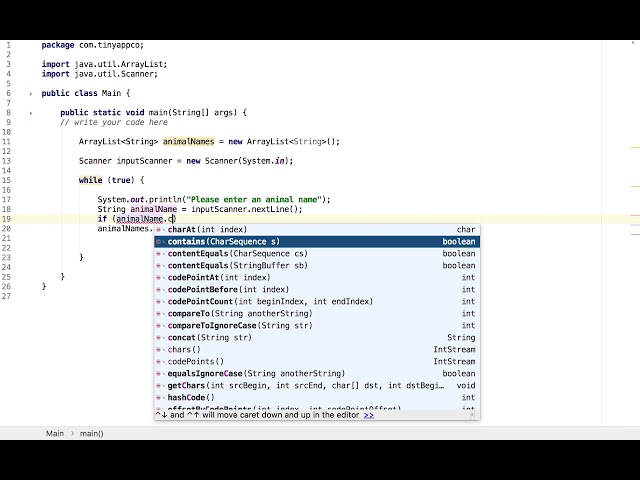640x480 pixels.
Task: Click the red error stripe marker
Action: click(635, 215)
